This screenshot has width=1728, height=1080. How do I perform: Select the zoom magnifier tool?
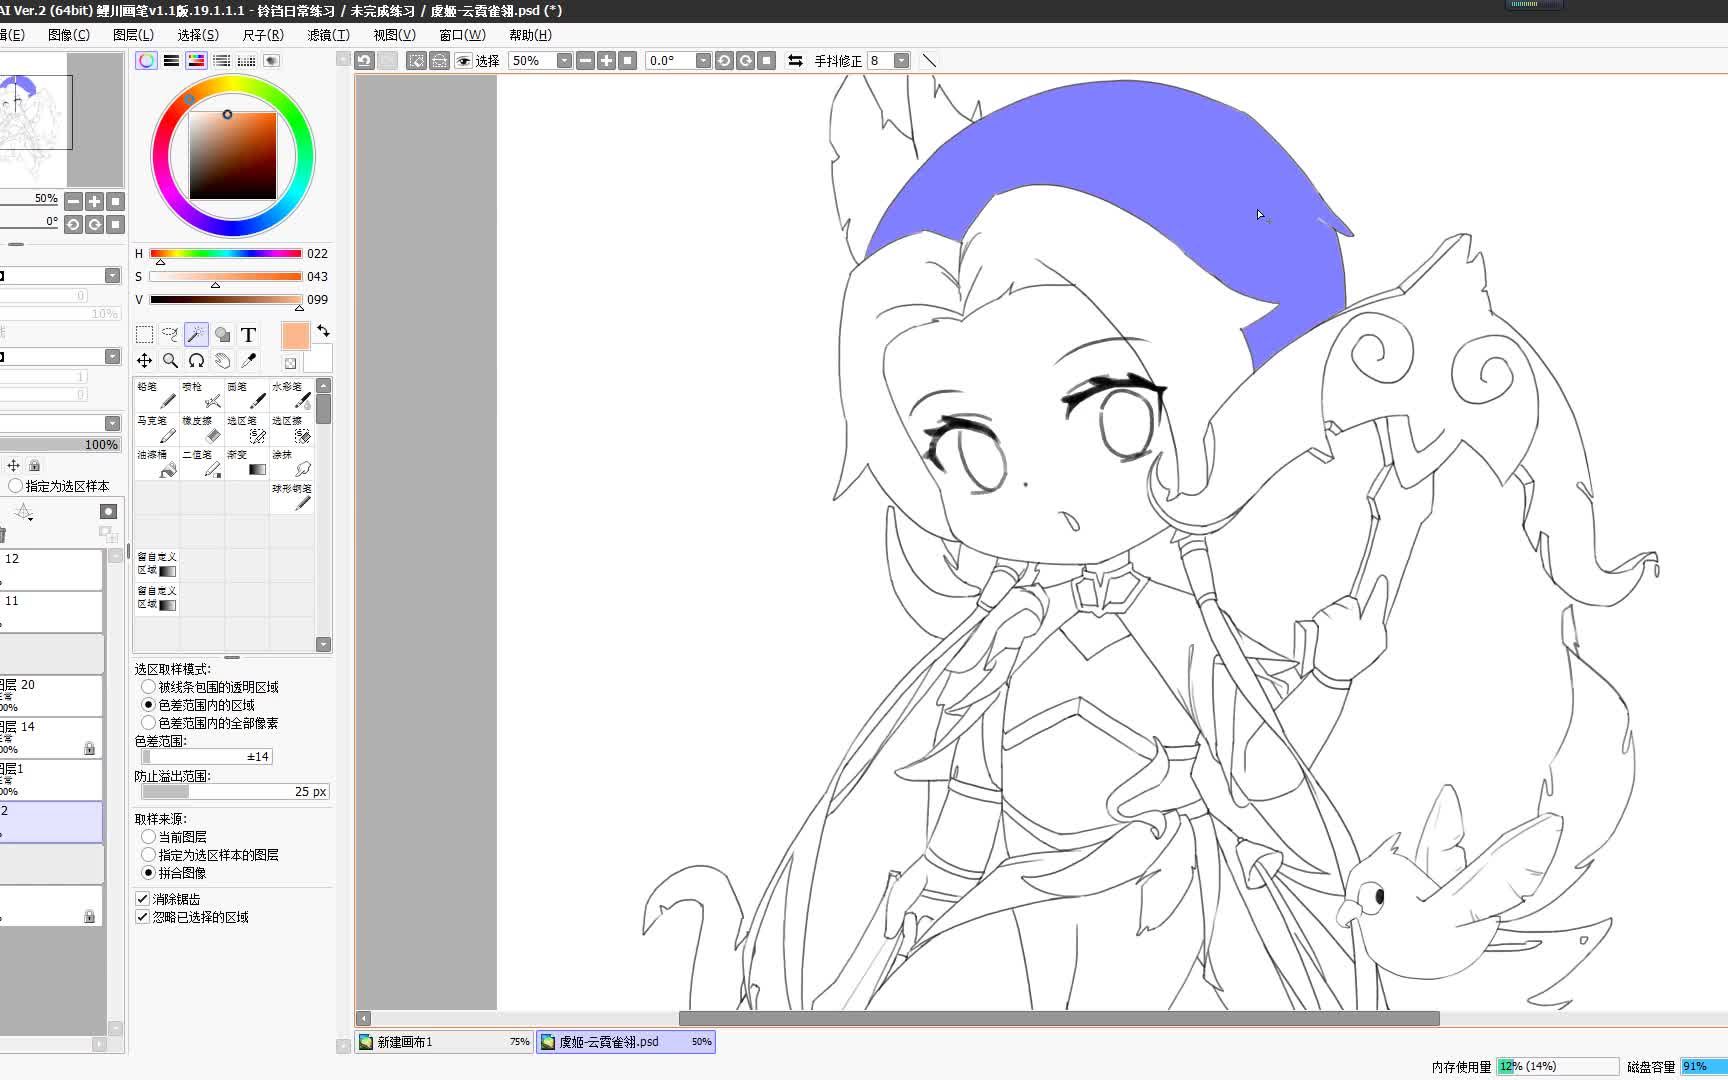coord(170,361)
